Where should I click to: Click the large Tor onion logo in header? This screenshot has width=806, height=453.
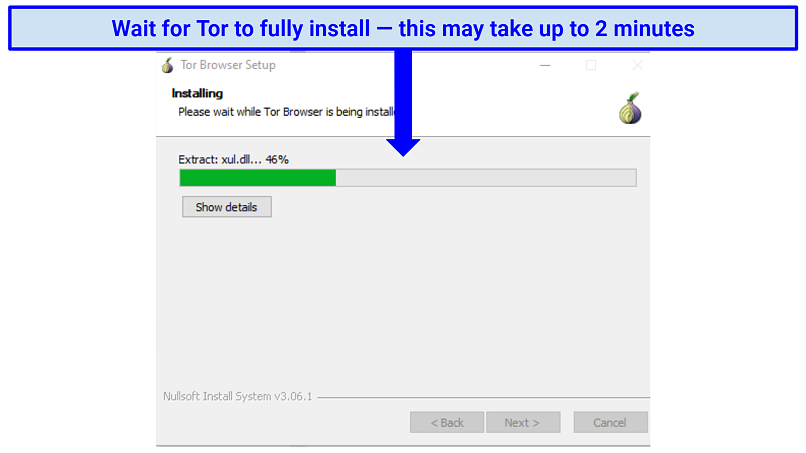tap(630, 108)
